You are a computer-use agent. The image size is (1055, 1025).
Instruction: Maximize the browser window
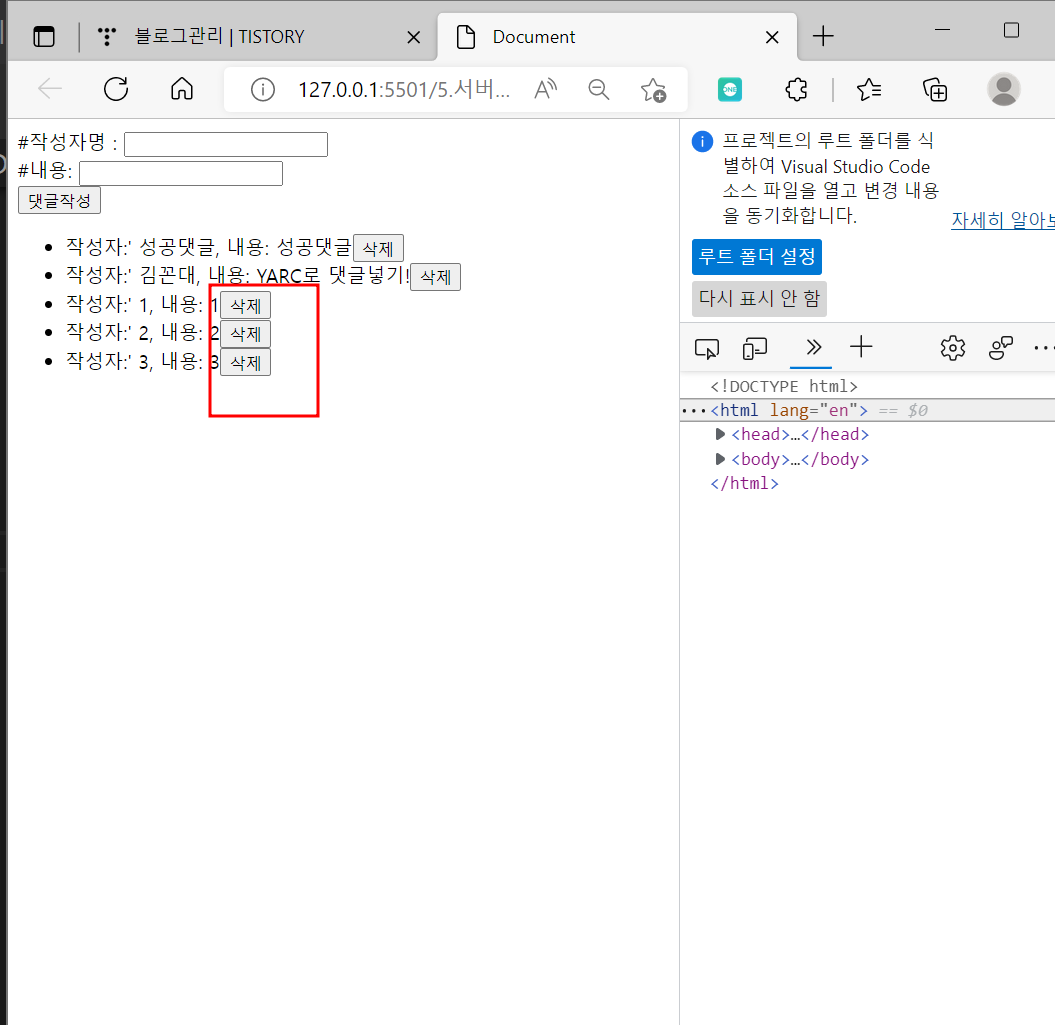pyautogui.click(x=1011, y=30)
